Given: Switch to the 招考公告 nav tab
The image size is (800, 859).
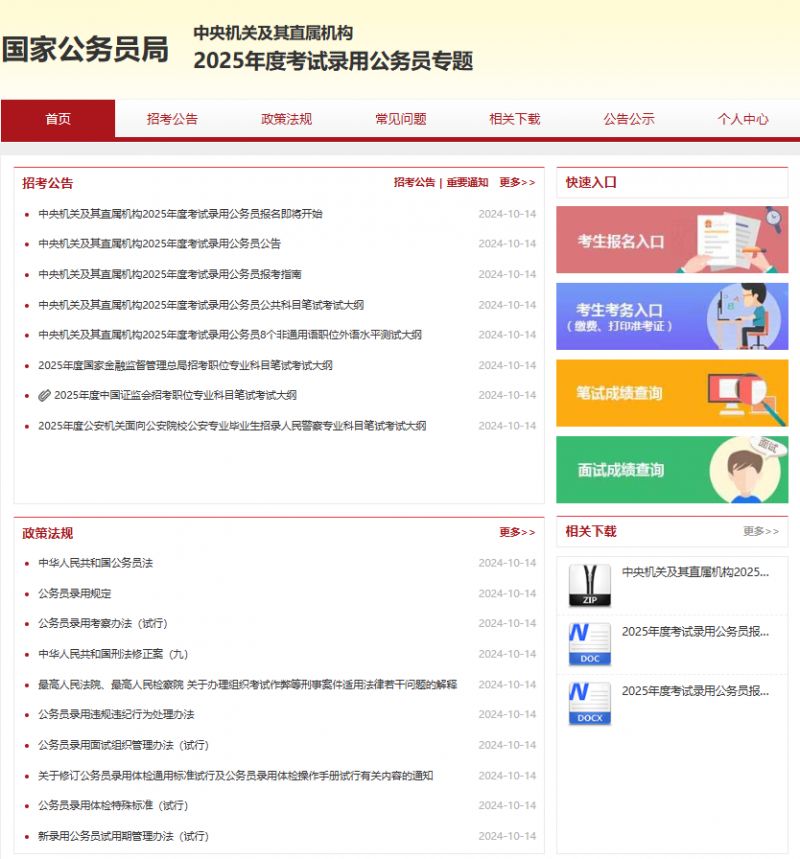Looking at the screenshot, I should (x=172, y=119).
